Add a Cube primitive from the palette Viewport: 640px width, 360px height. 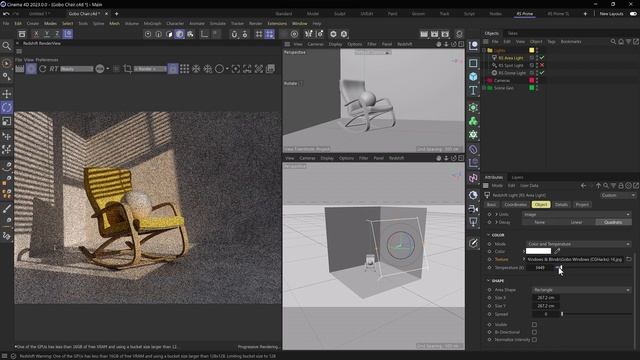click(x=473, y=76)
